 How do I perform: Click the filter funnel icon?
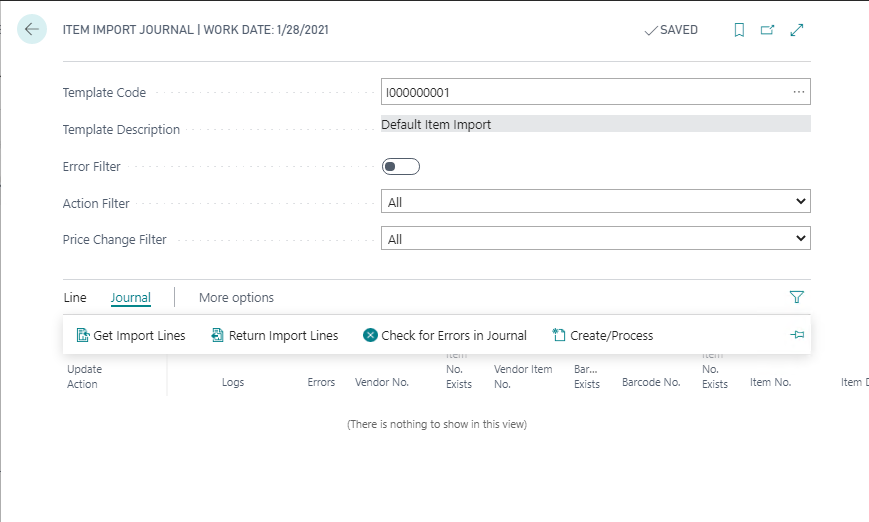click(796, 297)
